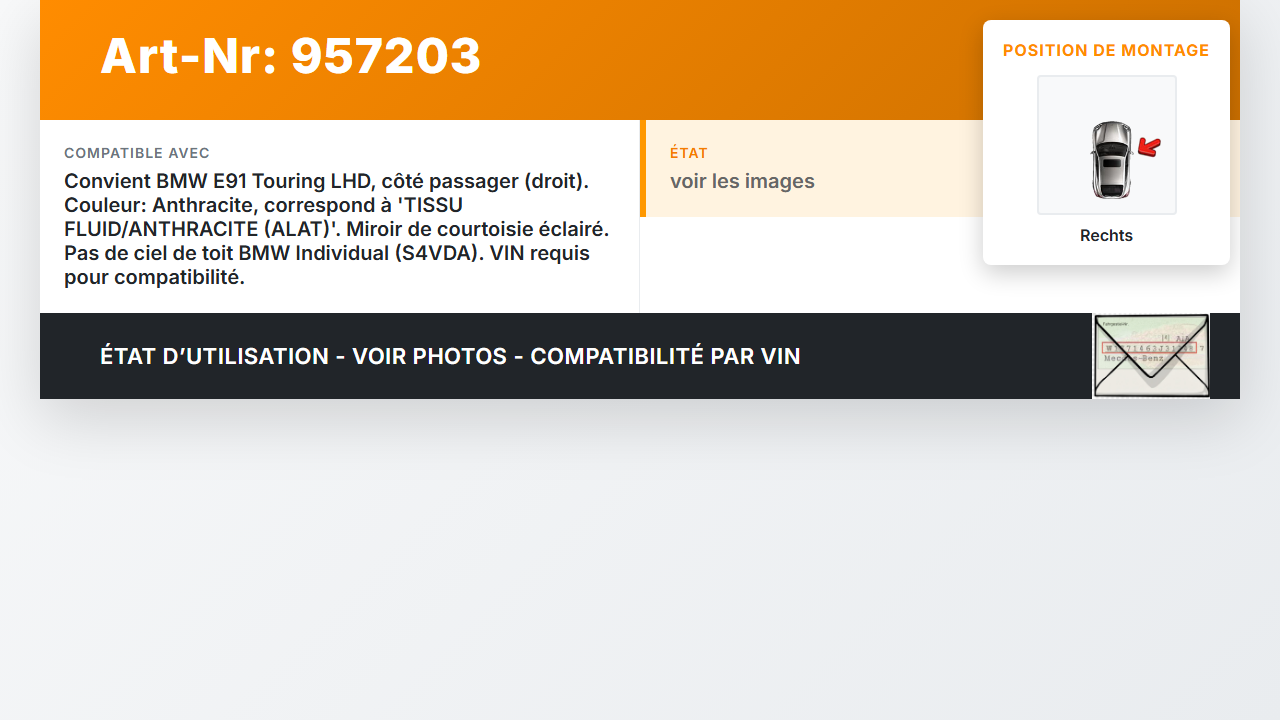The image size is (1280, 720).
Task: Click the ÉTAT label
Action: pos(689,153)
